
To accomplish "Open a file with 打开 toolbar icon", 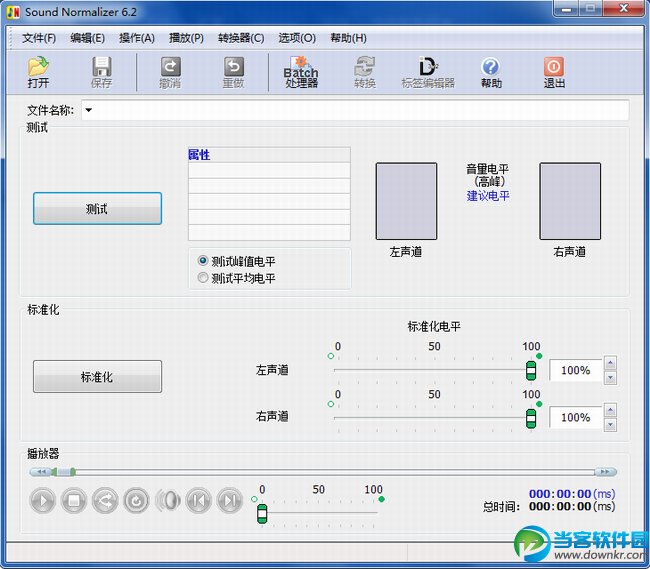I will click(x=38, y=72).
